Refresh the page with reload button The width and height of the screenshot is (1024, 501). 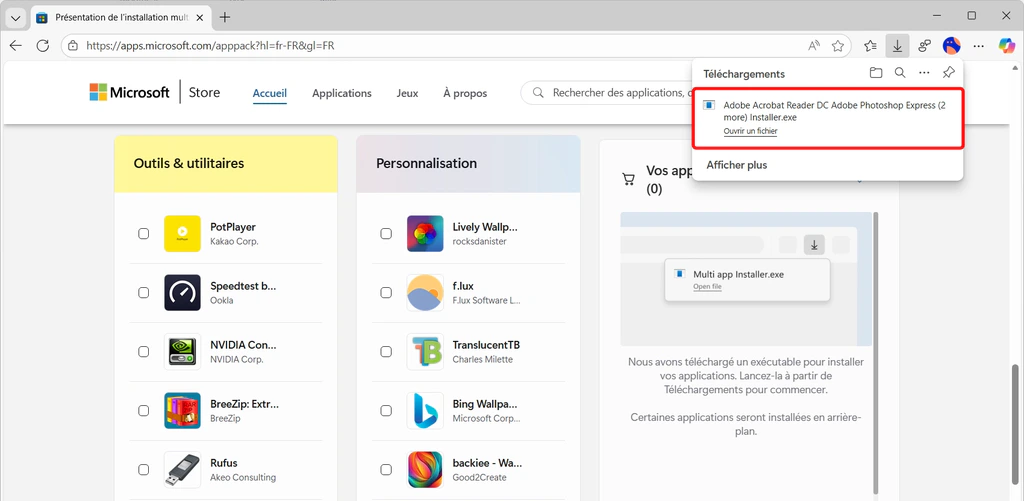tap(43, 46)
